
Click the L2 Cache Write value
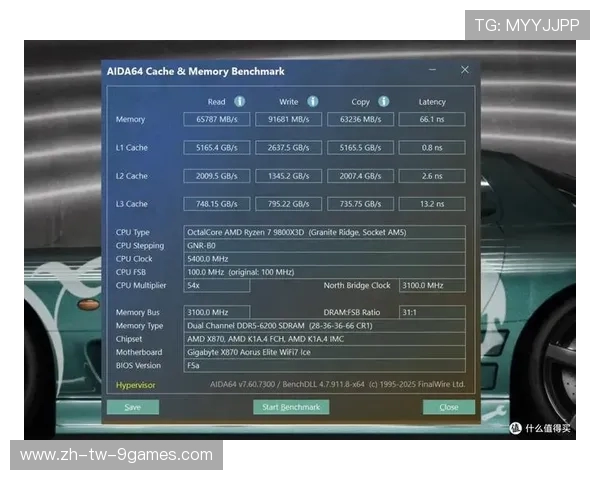tap(288, 176)
